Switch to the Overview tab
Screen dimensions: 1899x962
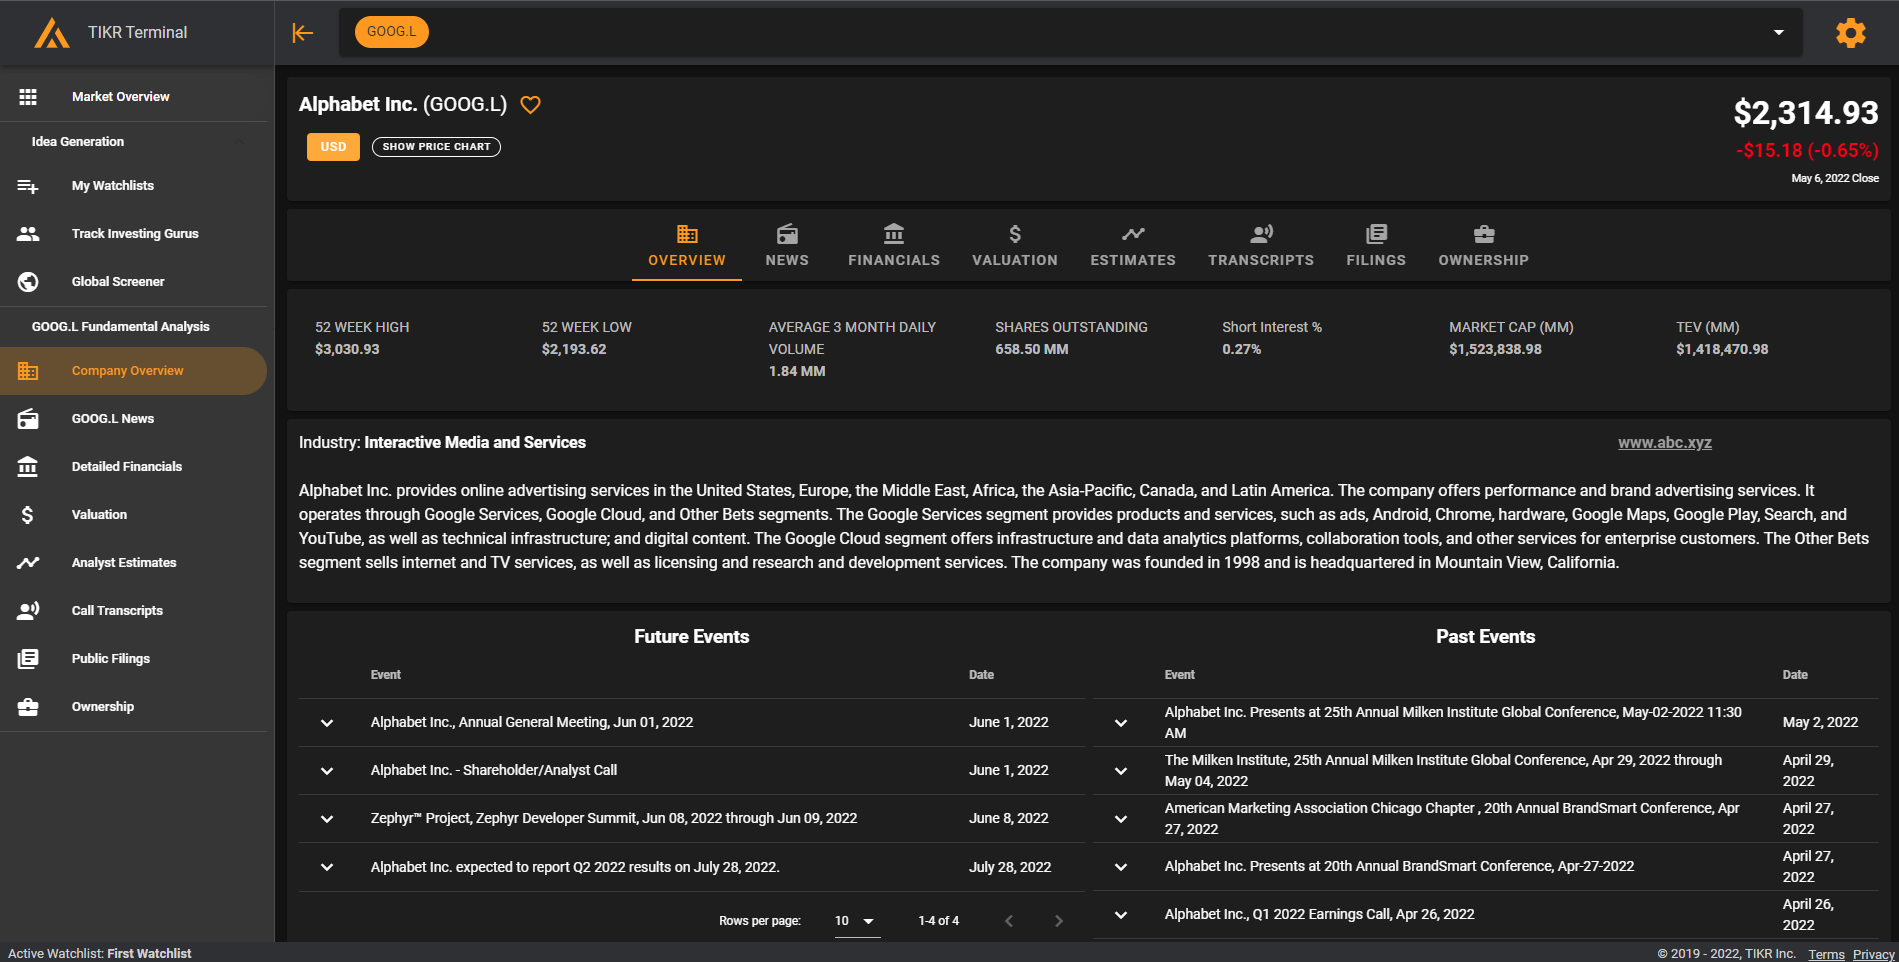(x=687, y=246)
